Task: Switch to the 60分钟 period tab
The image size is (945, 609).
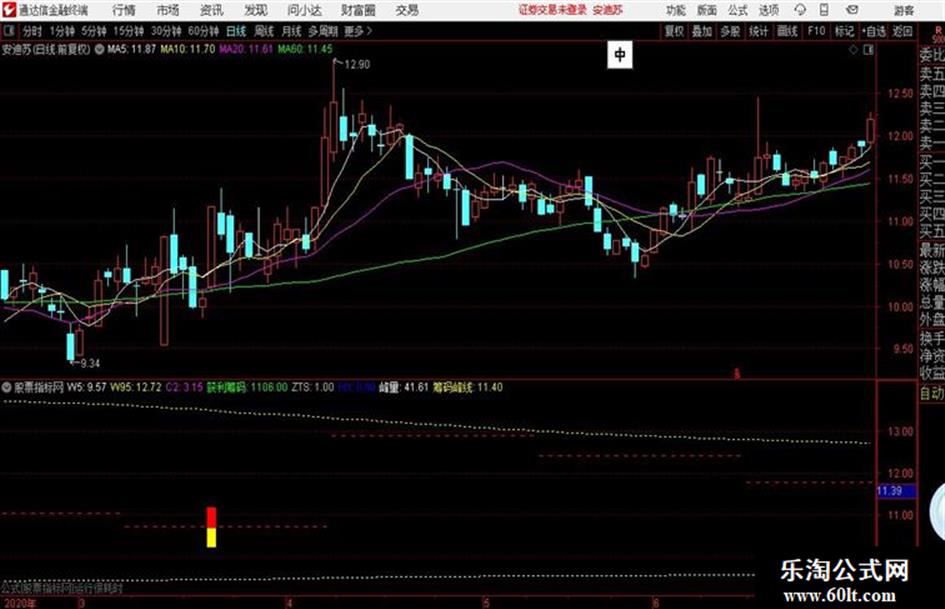Action: tap(203, 31)
